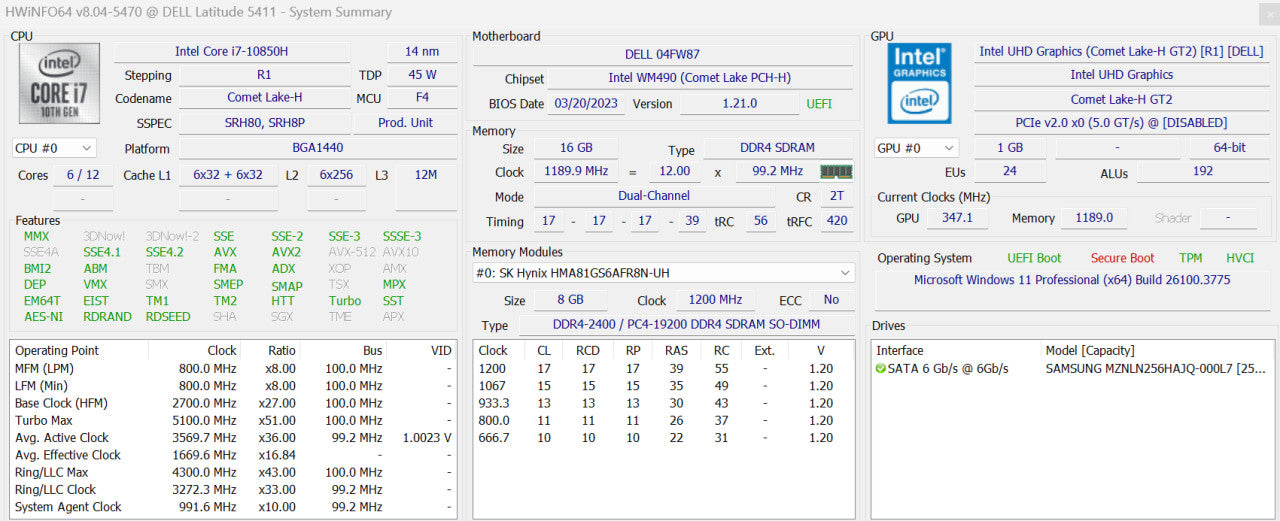Click the SSE4.2 feature flag
This screenshot has width=1280, height=521.
165,252
